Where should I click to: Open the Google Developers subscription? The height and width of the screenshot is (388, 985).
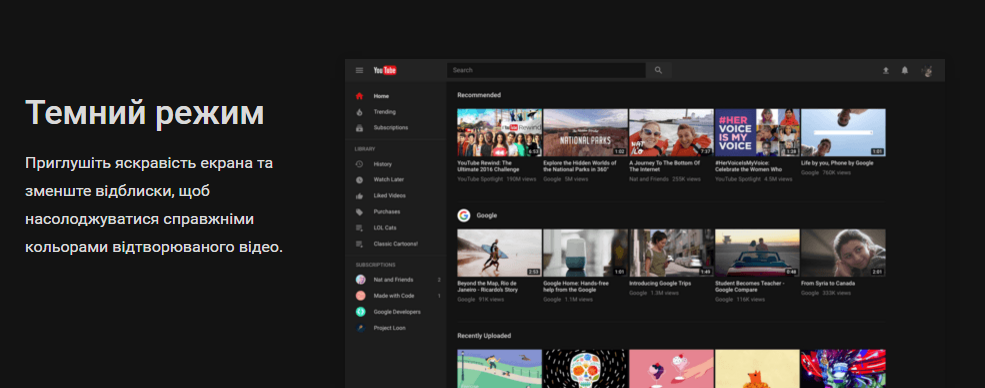coord(397,311)
